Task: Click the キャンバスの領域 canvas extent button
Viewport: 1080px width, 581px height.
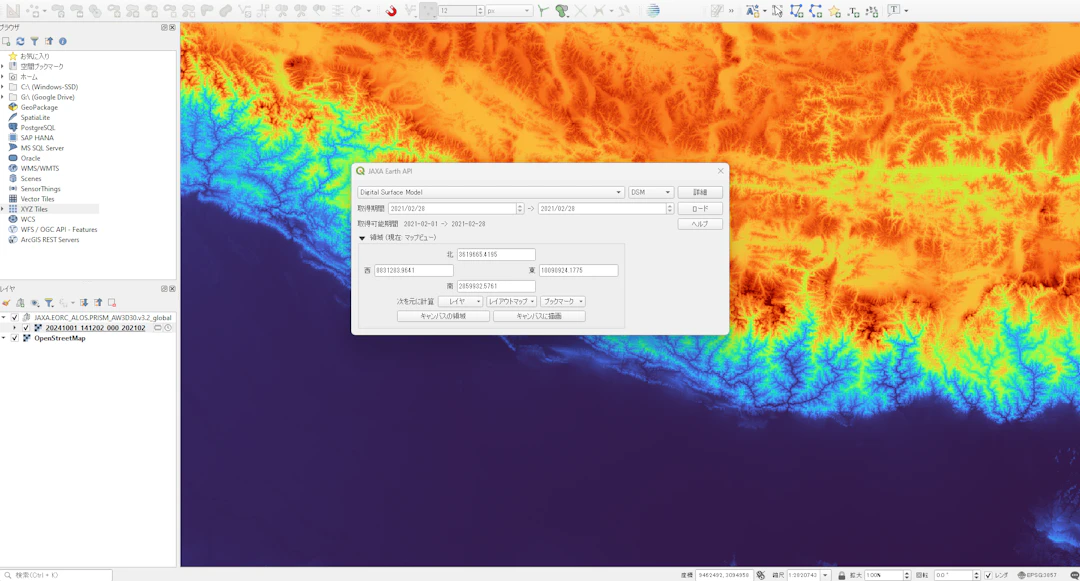Action: coord(443,316)
